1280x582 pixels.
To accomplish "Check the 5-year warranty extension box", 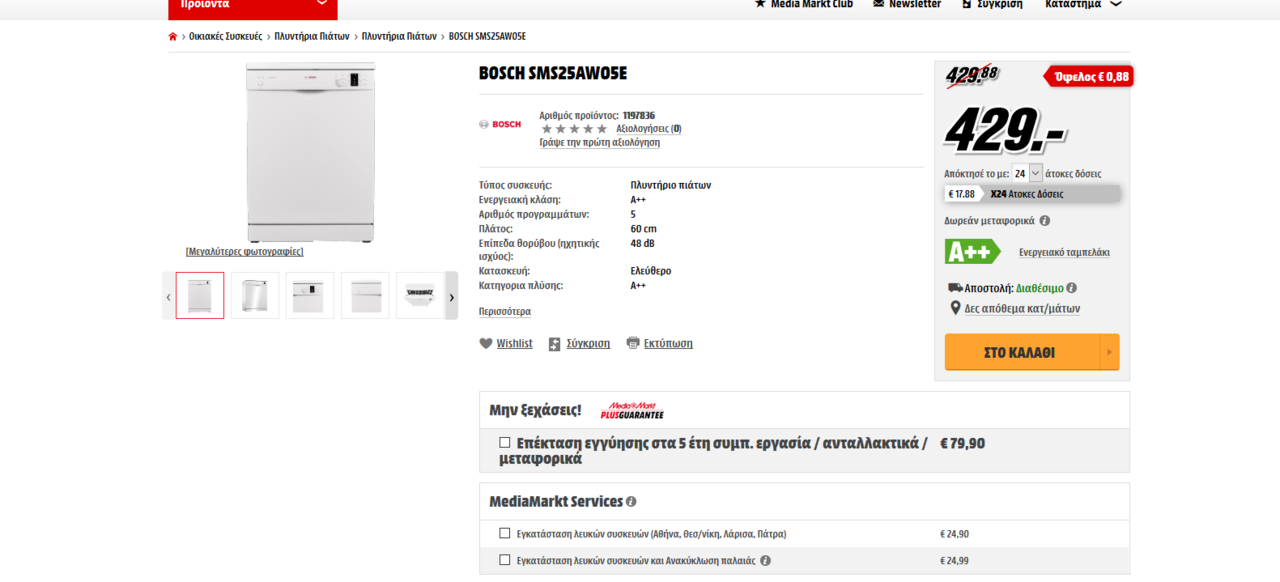I will [x=505, y=442].
